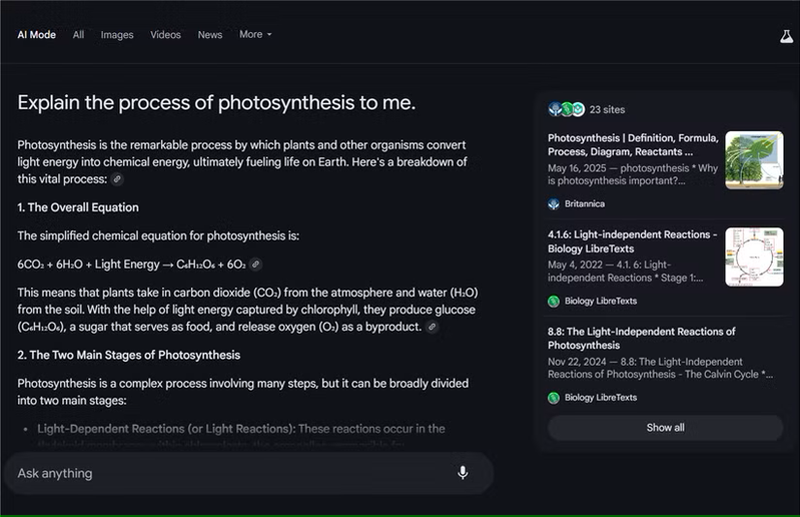
Task: Click the title 'Explain the process of photosynthesis to me.'
Action: [216, 103]
